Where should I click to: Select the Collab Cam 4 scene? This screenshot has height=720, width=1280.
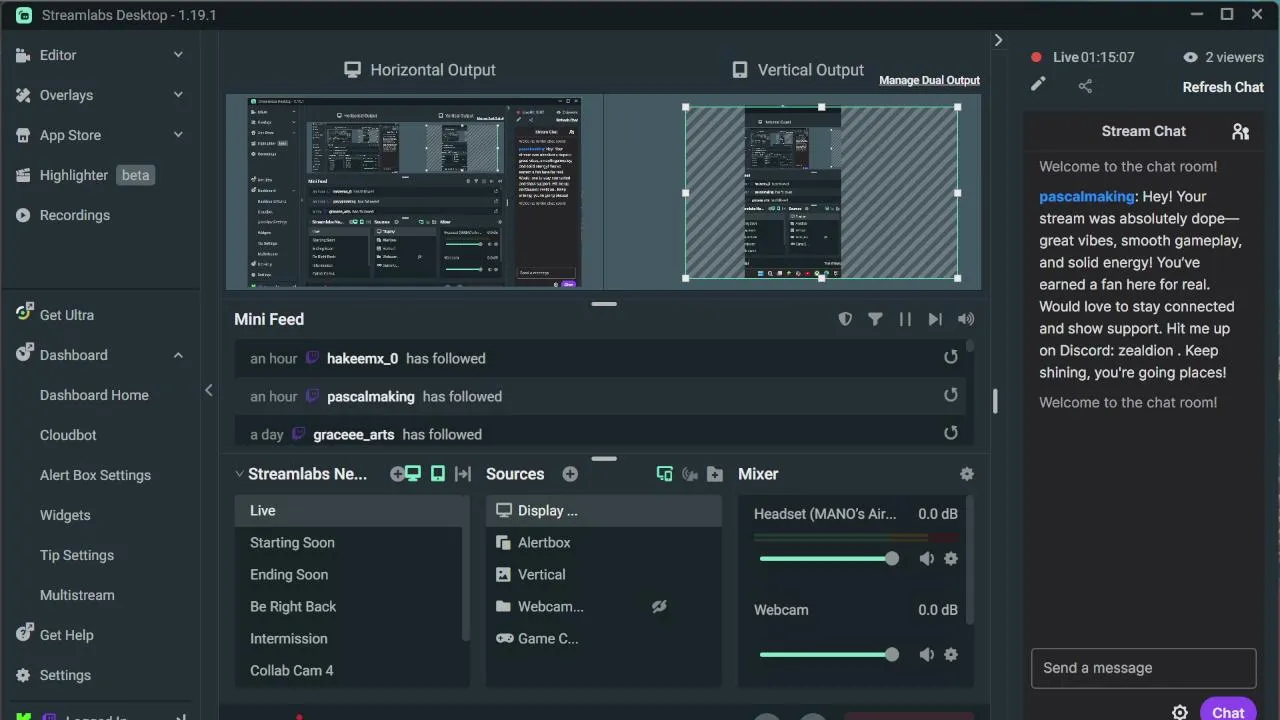click(349, 670)
